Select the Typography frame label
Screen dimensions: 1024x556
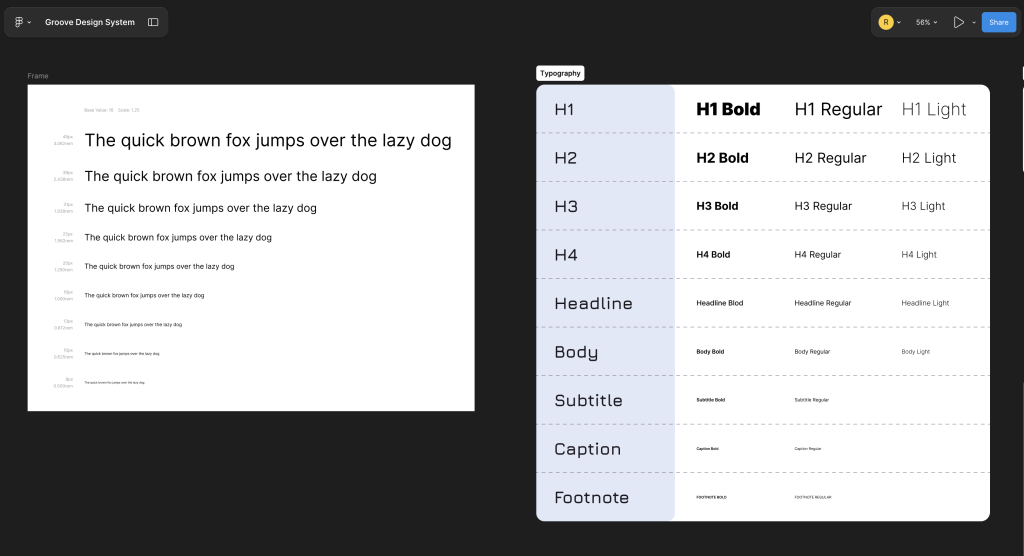560,73
